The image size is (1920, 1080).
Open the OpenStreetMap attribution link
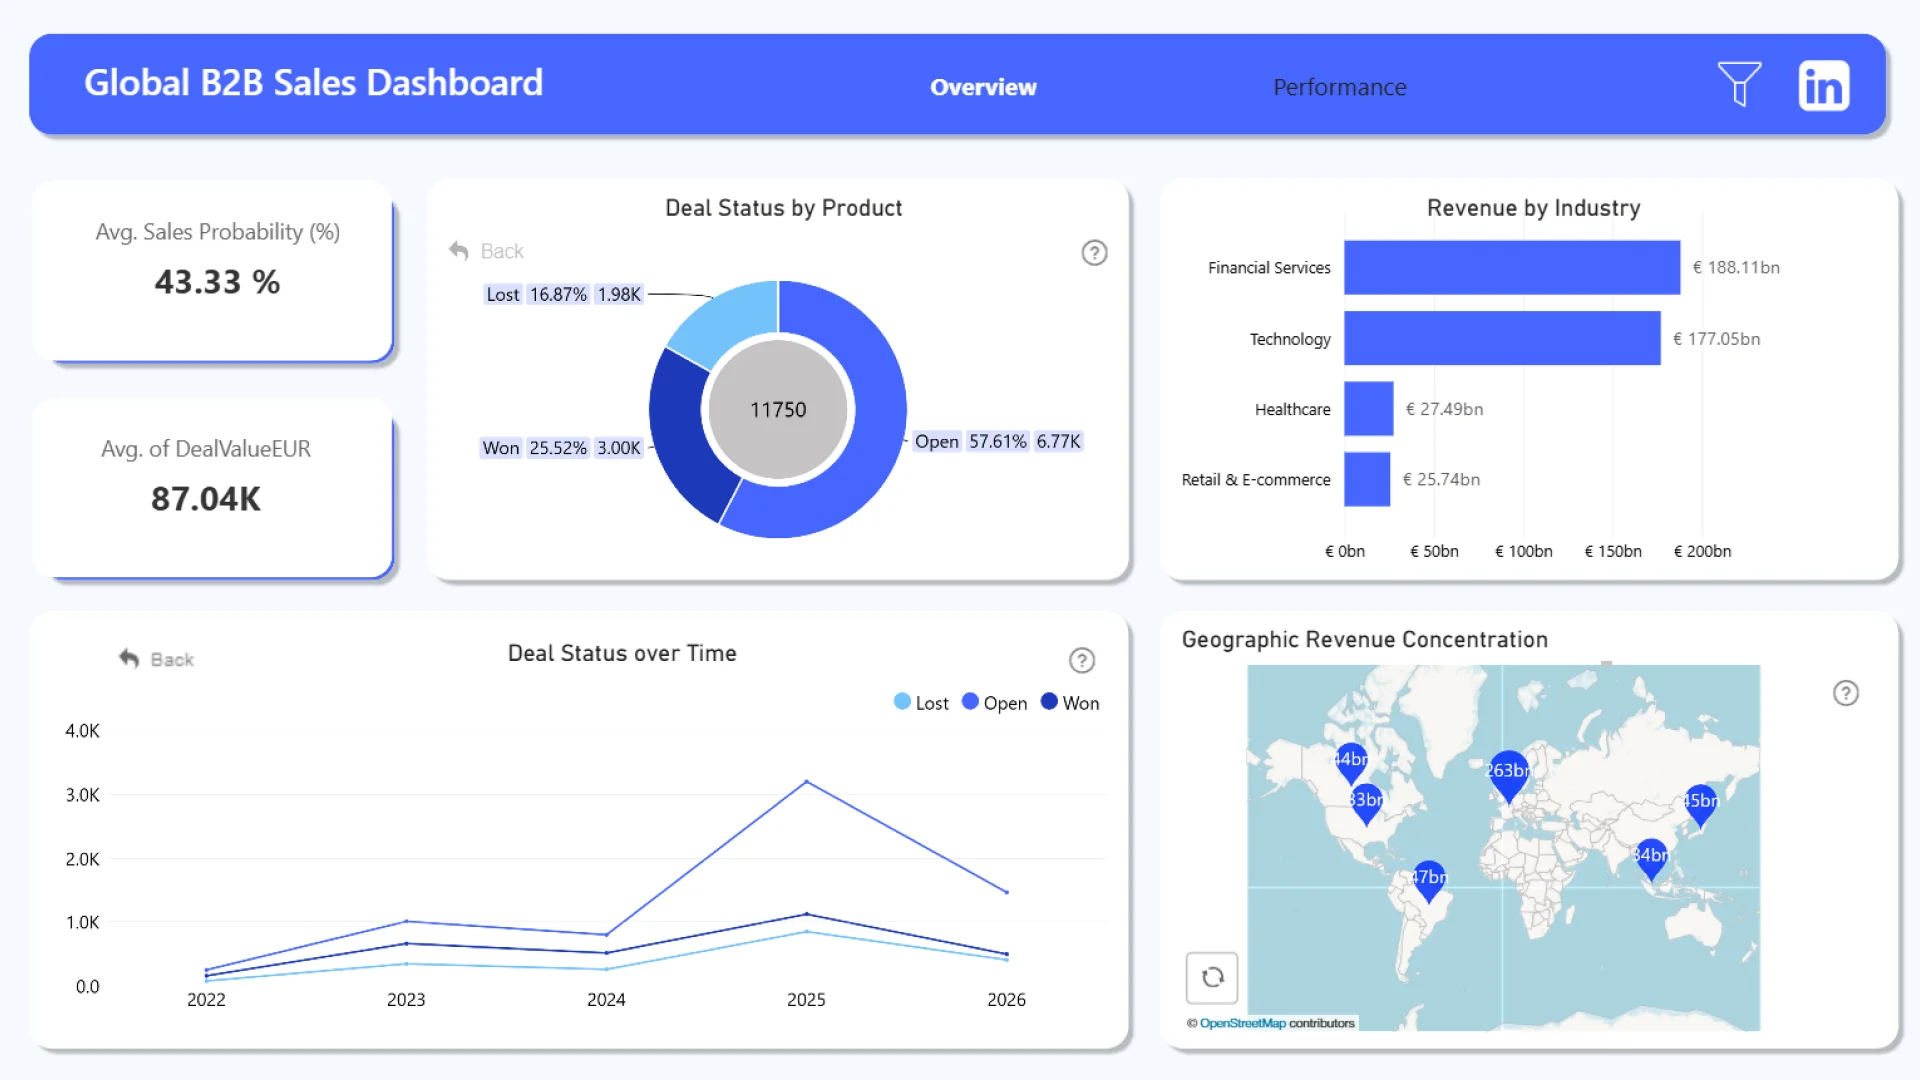(1242, 1023)
